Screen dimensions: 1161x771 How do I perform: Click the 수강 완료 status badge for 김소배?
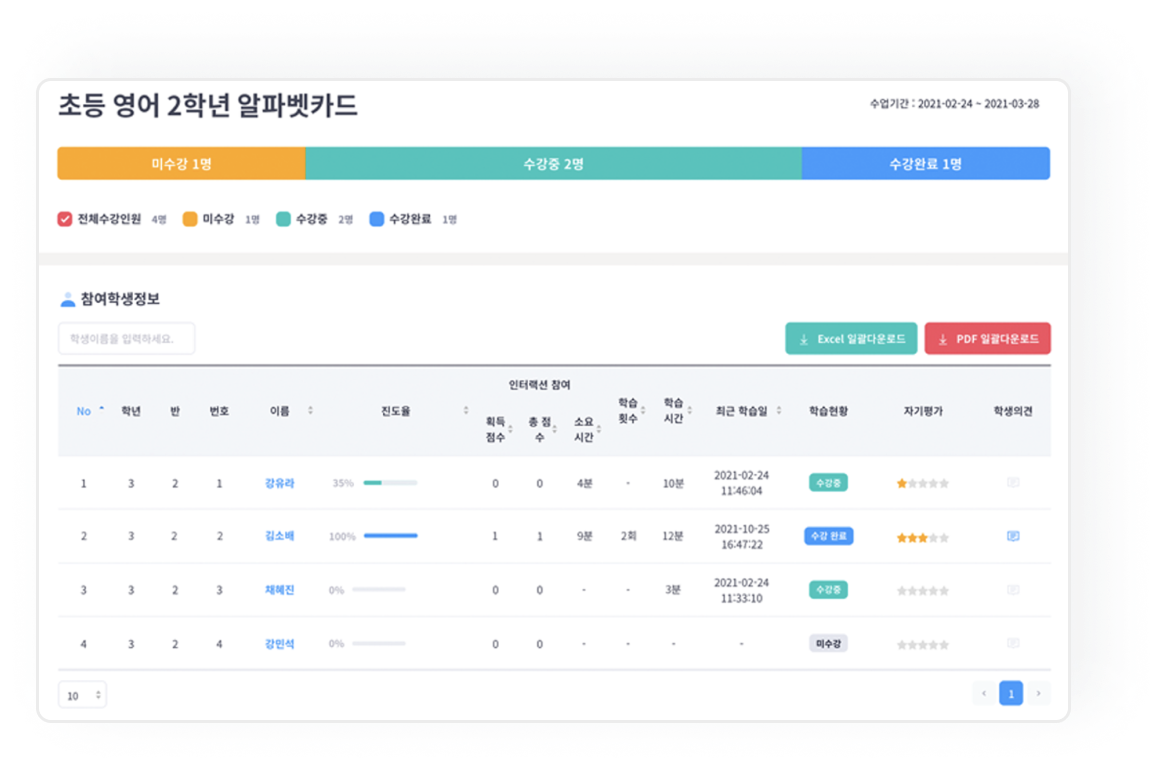(x=829, y=536)
